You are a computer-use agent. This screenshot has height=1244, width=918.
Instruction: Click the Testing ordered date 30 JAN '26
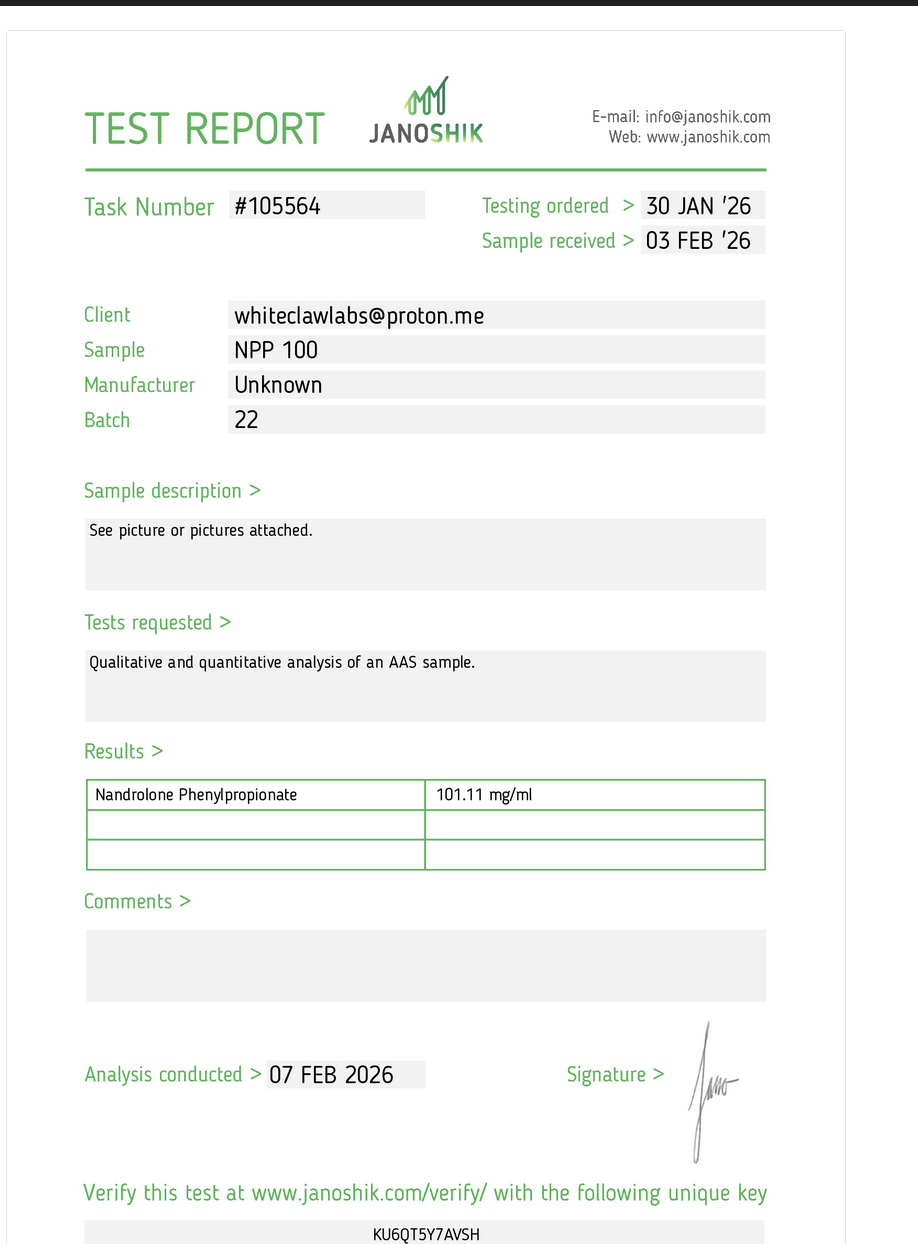(x=702, y=206)
